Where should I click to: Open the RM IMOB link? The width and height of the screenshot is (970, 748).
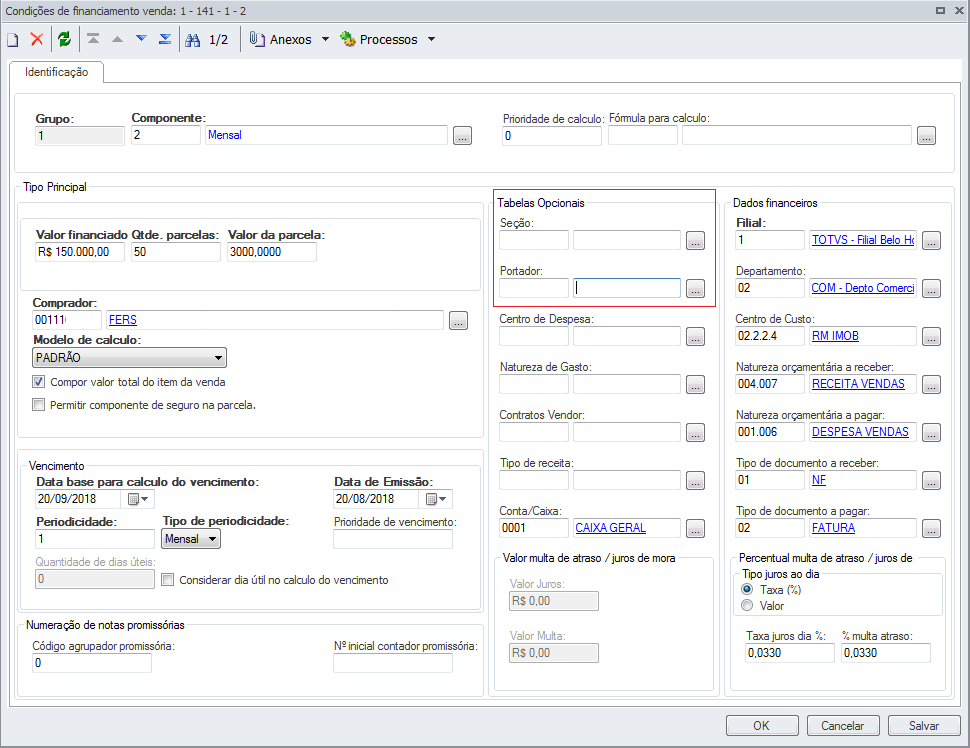click(835, 336)
